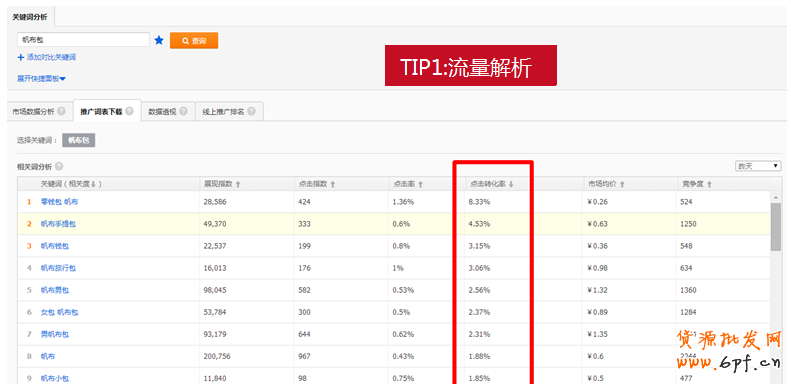Click the blue star favorite icon
This screenshot has width=791, height=384.
click(159, 40)
